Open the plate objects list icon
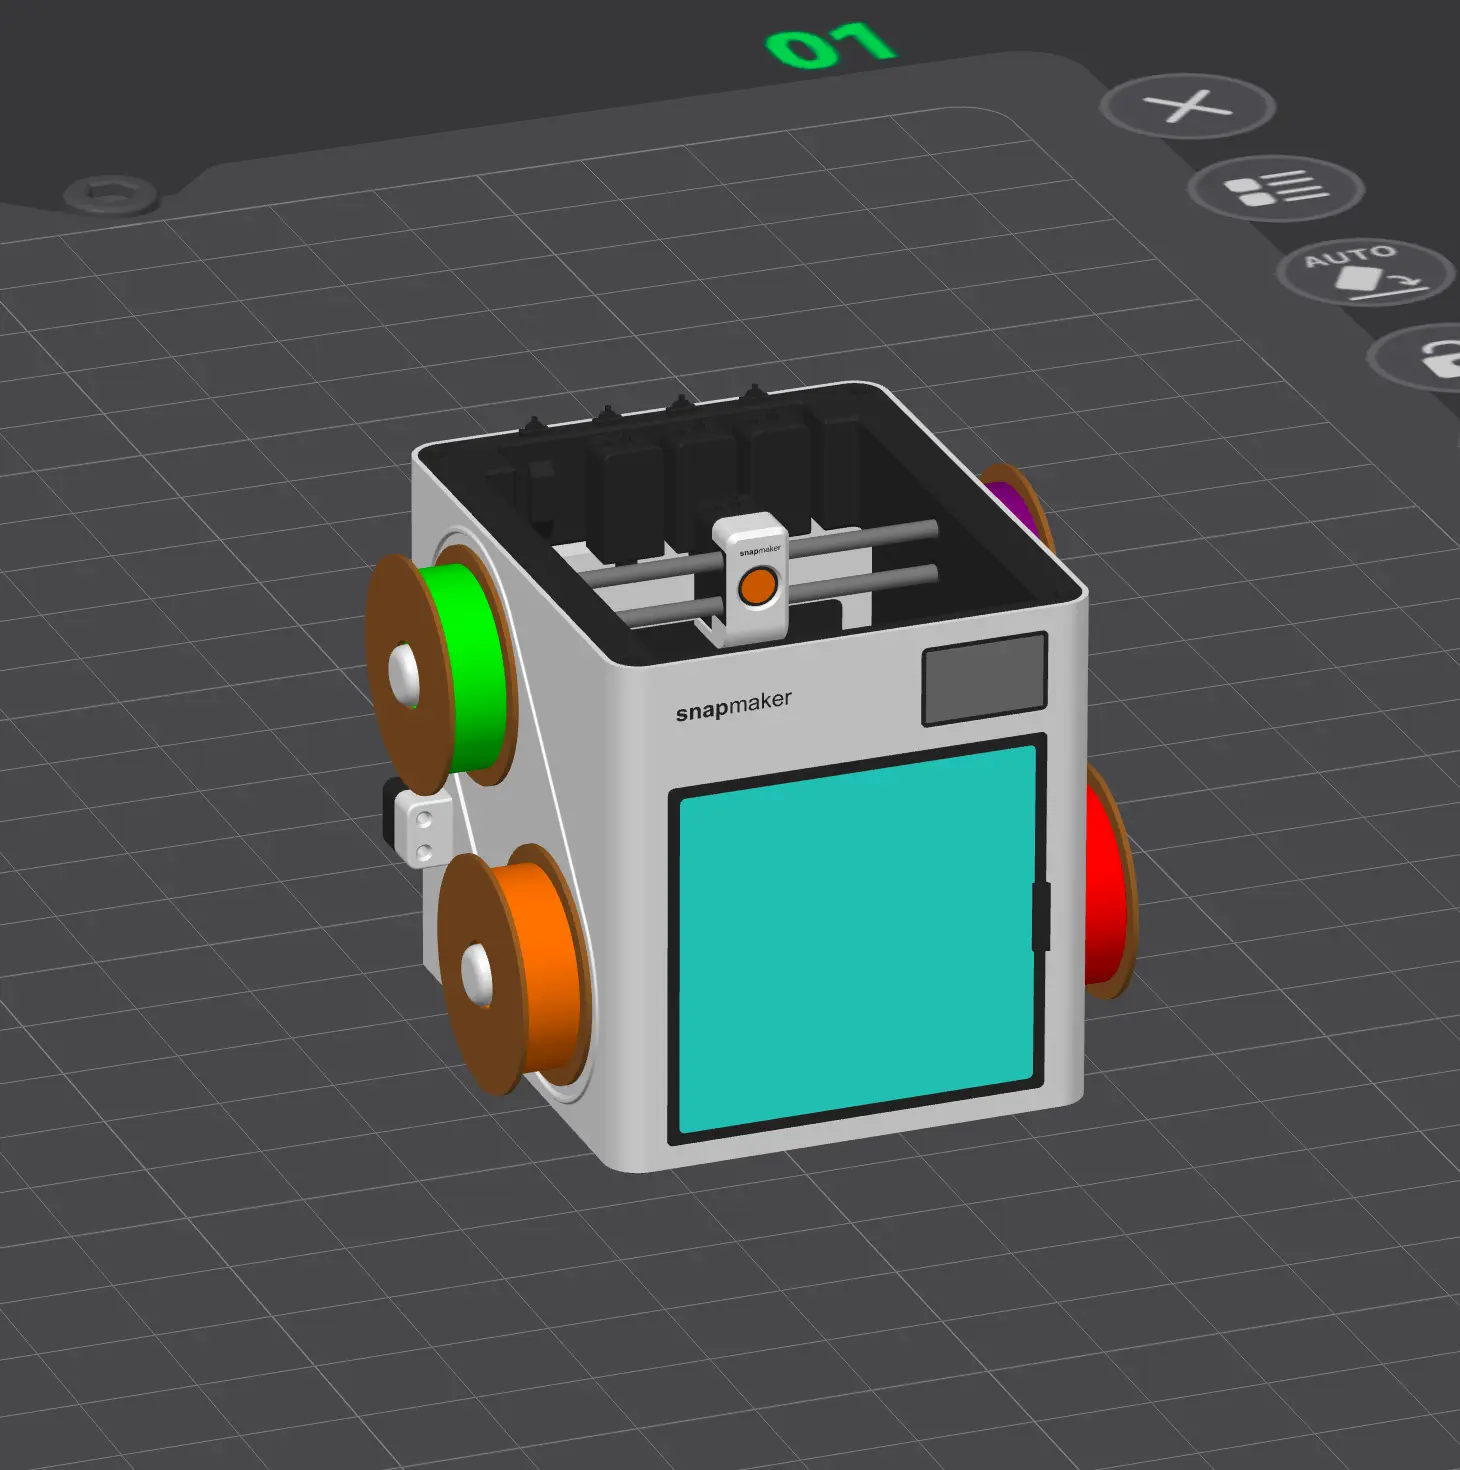 pyautogui.click(x=1275, y=188)
